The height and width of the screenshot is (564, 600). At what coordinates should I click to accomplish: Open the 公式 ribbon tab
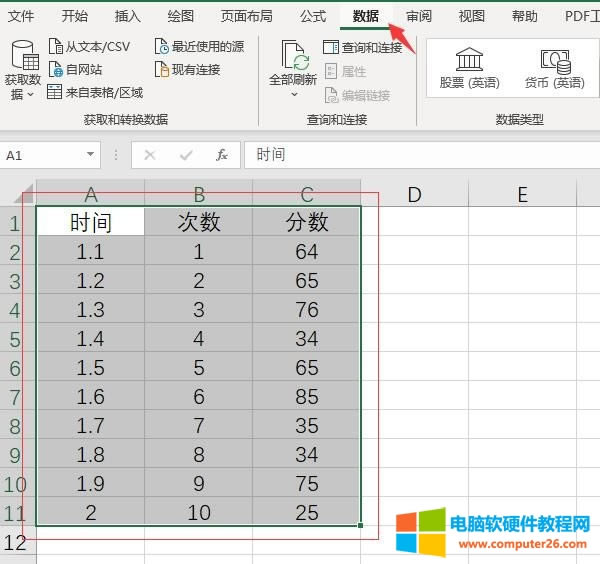[x=312, y=16]
